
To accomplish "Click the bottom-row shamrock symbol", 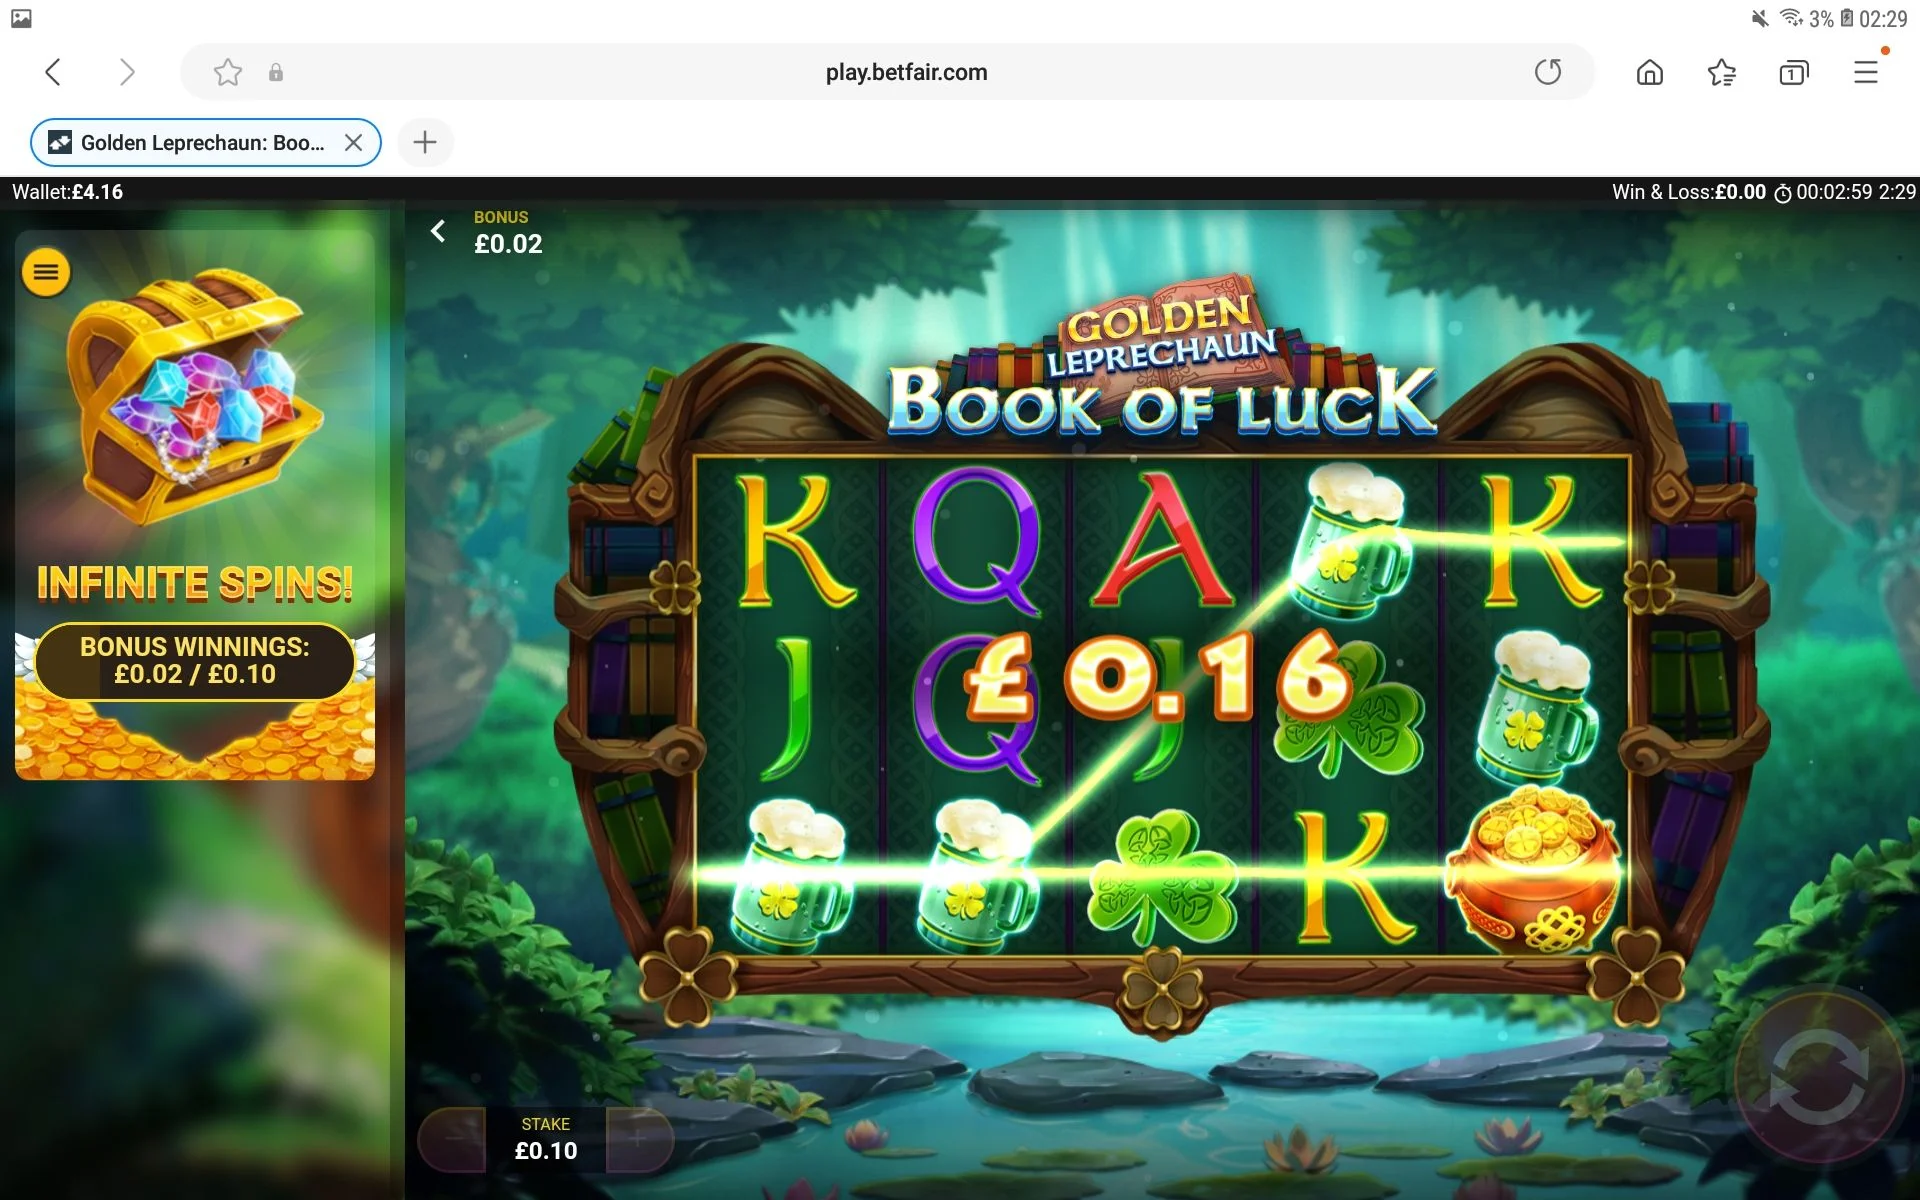I will tap(1162, 878).
